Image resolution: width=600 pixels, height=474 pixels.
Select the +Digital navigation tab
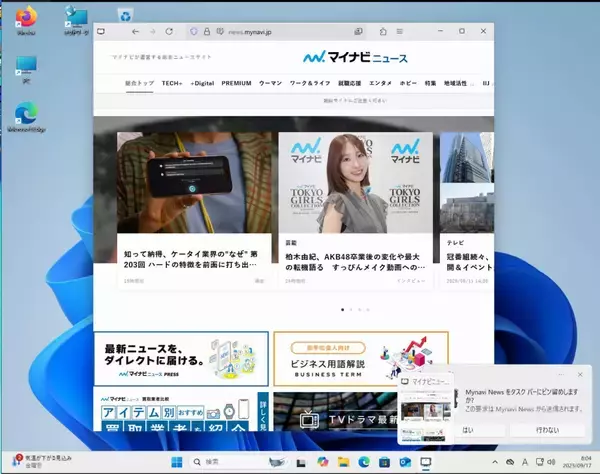click(202, 83)
